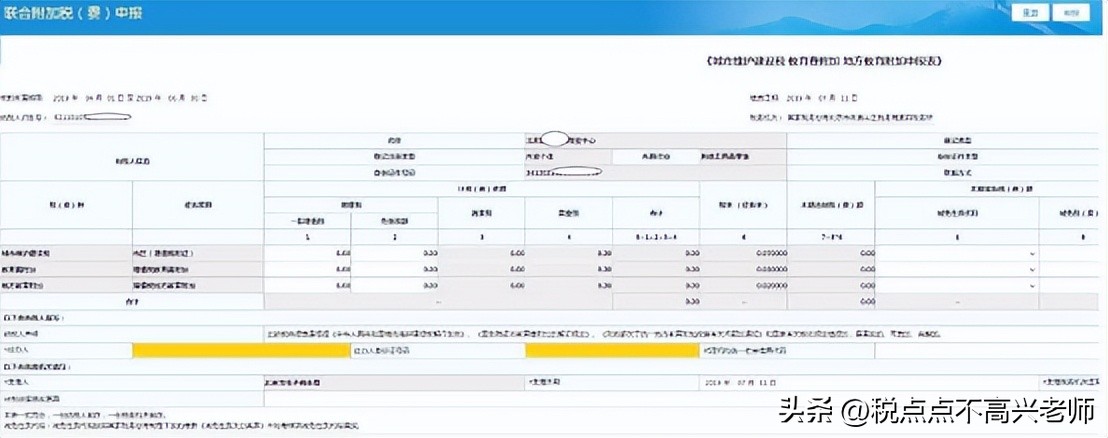Click column 1 VAT amount in the 城市维护建设税 row
The width and height of the screenshot is (1108, 438).
tap(307, 253)
